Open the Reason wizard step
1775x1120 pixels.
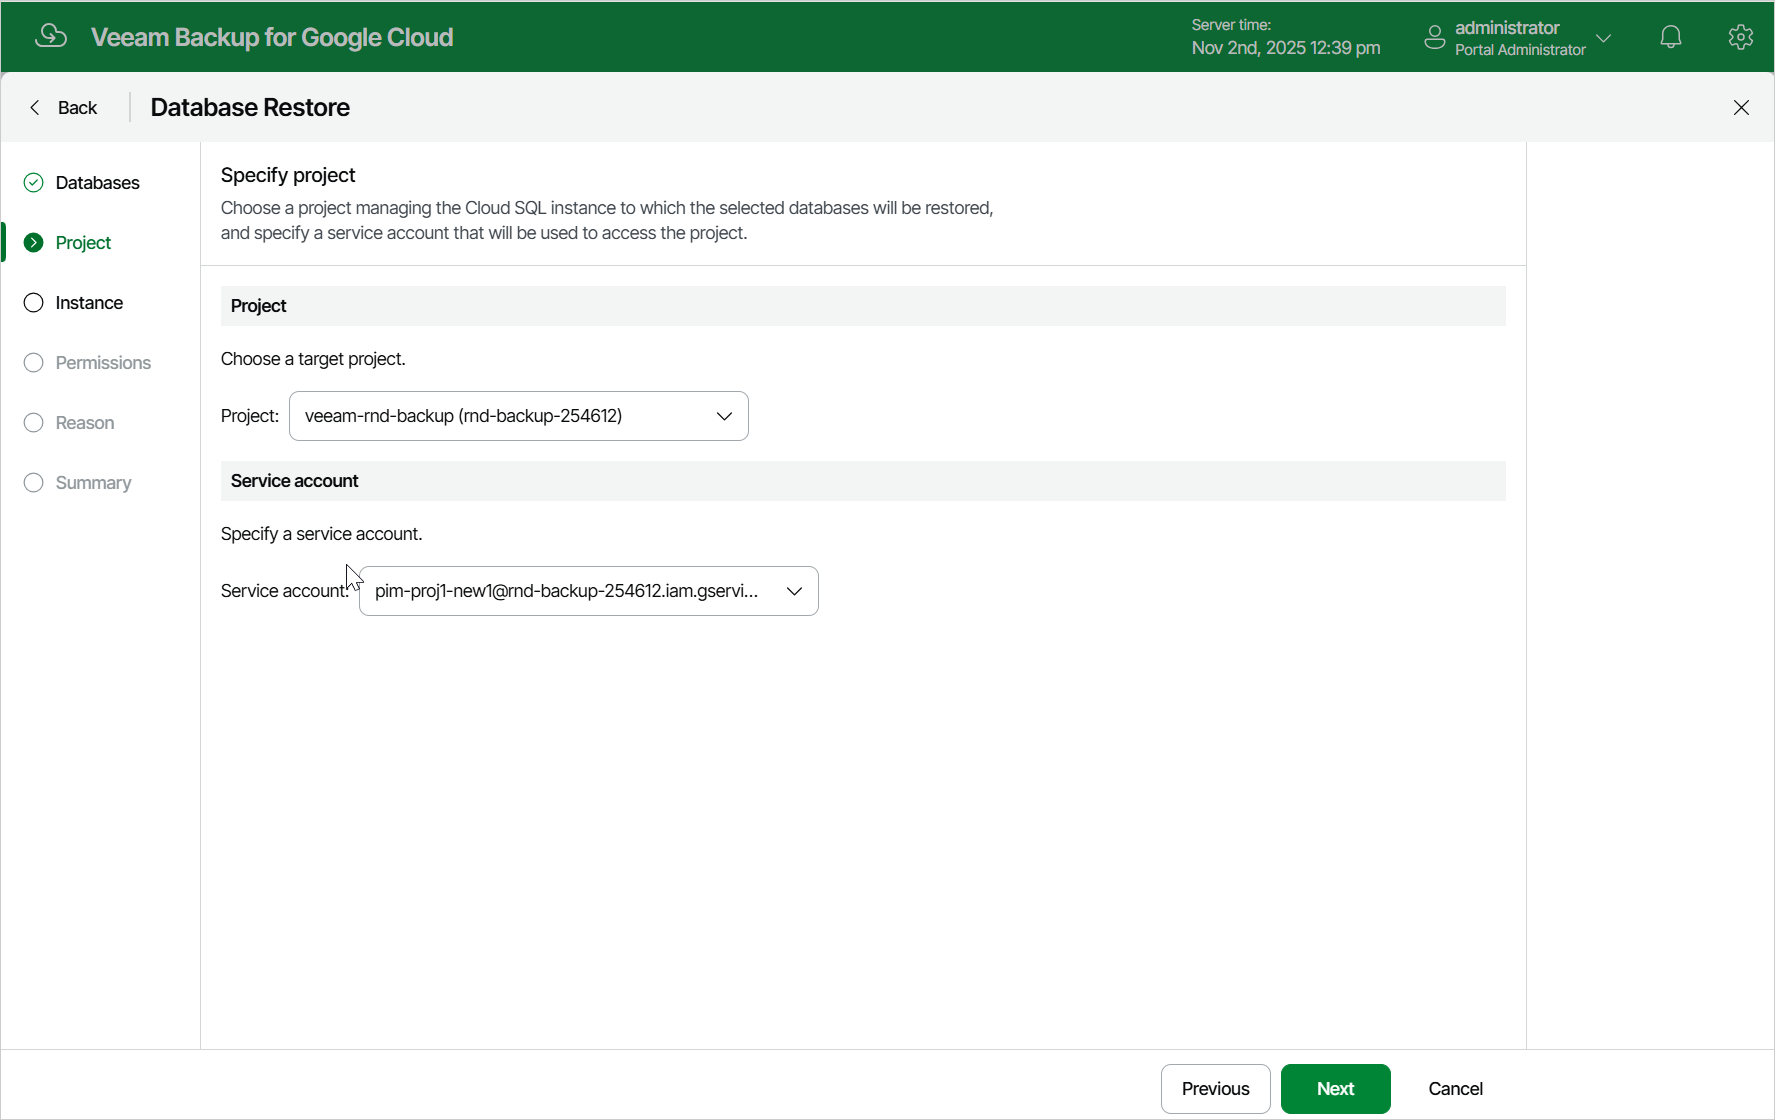(85, 423)
